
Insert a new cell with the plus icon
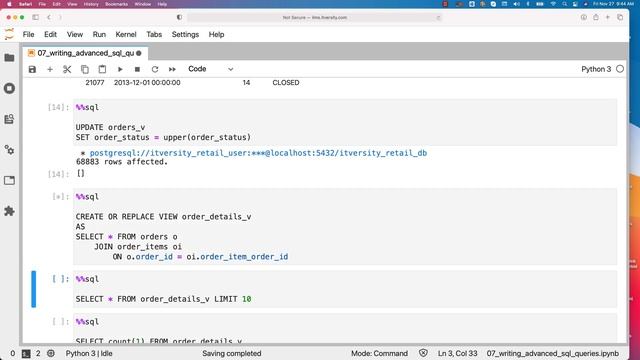click(50, 69)
